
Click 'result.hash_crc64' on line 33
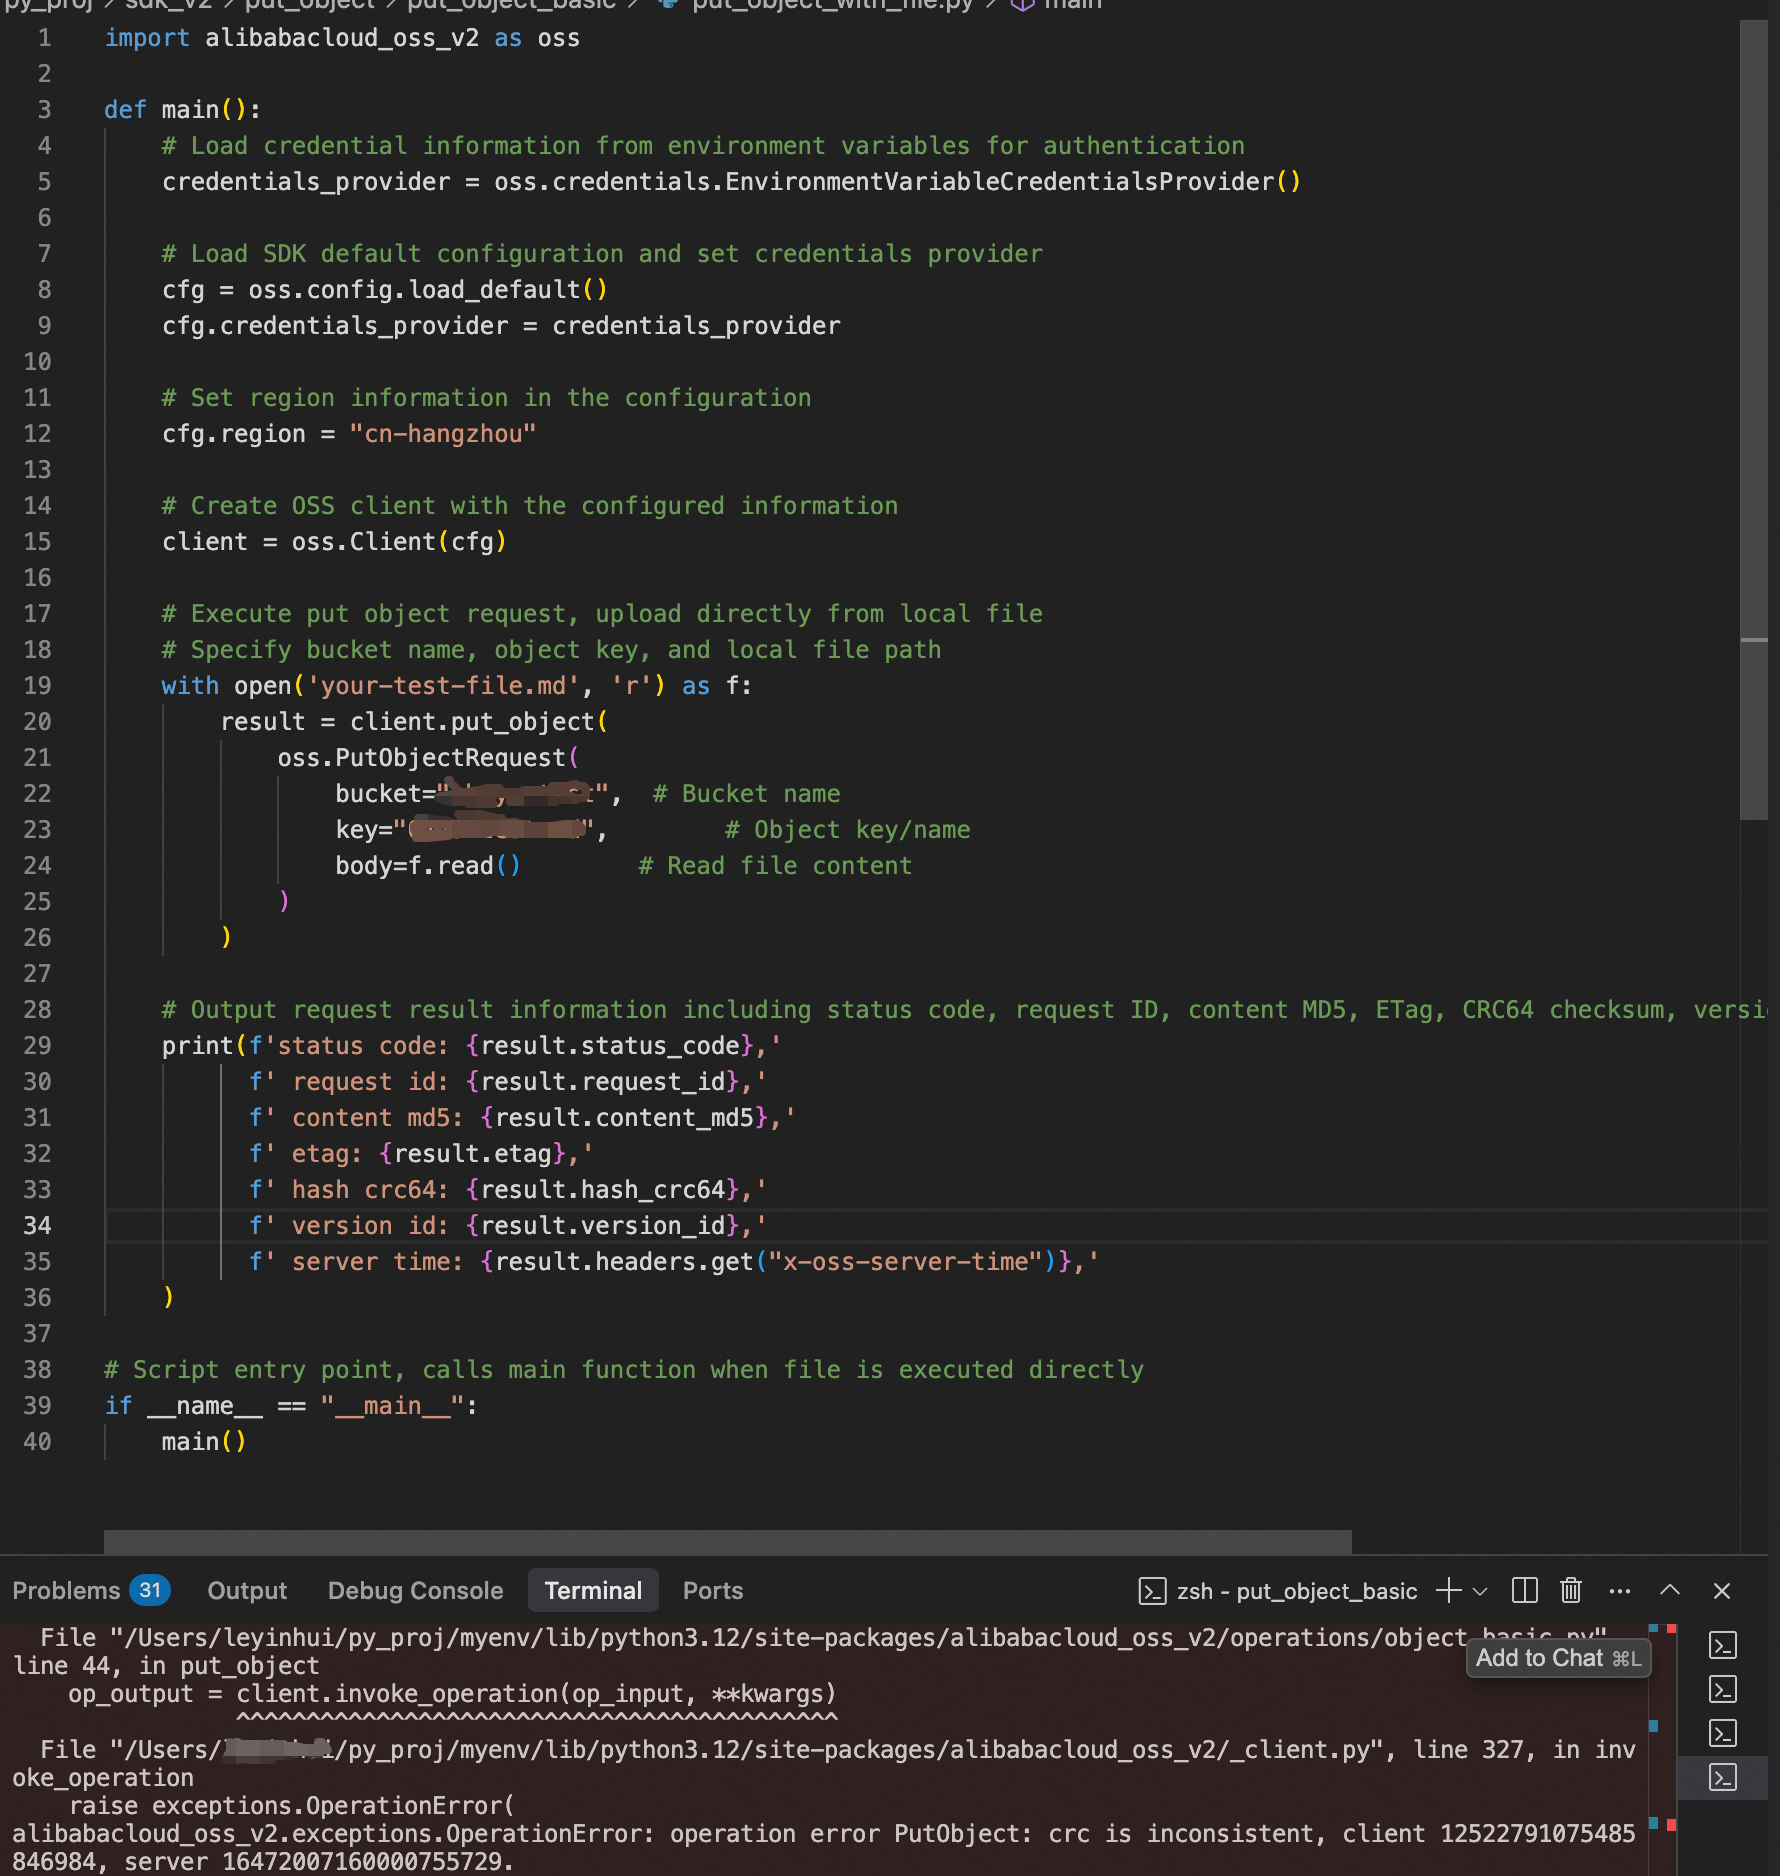602,1190
